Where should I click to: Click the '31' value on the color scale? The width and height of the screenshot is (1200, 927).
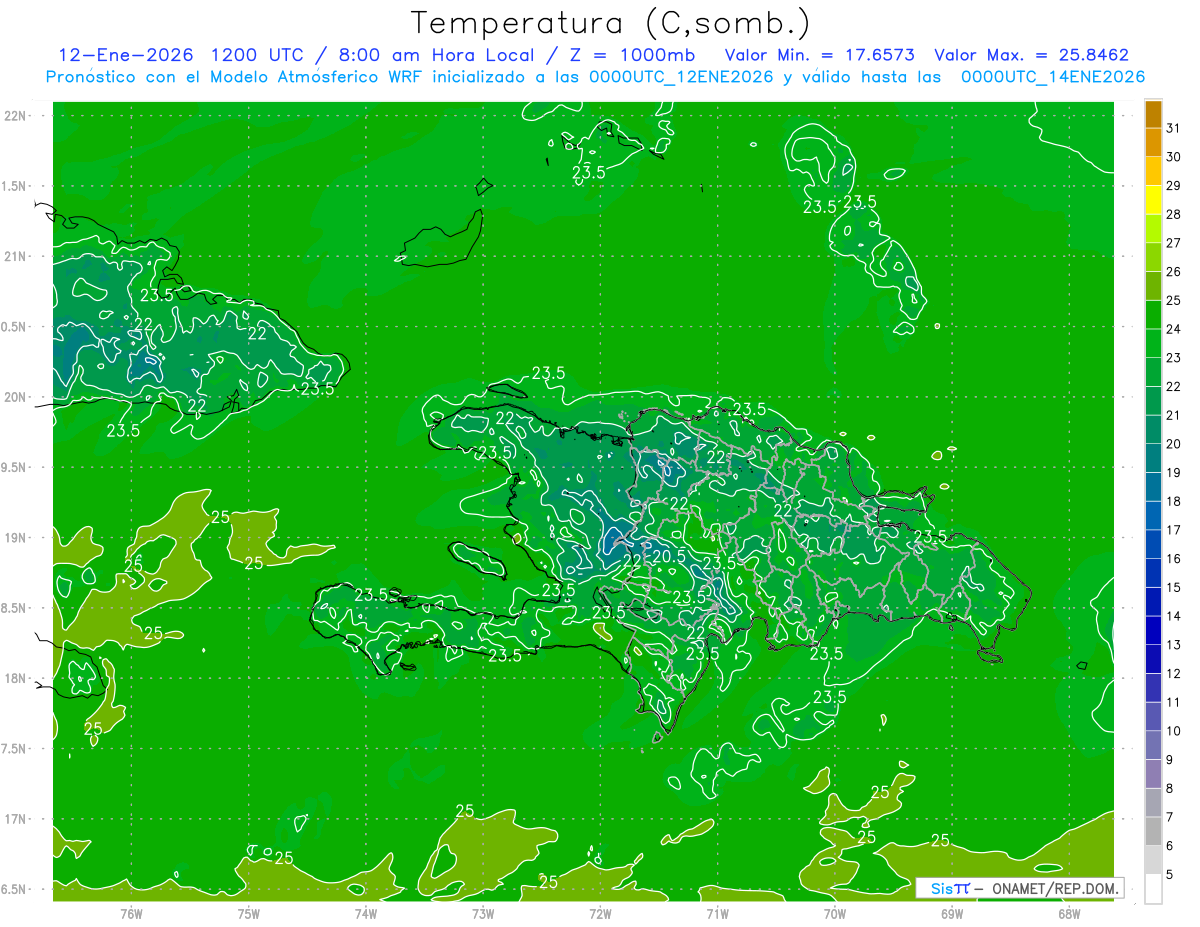pyautogui.click(x=1173, y=128)
